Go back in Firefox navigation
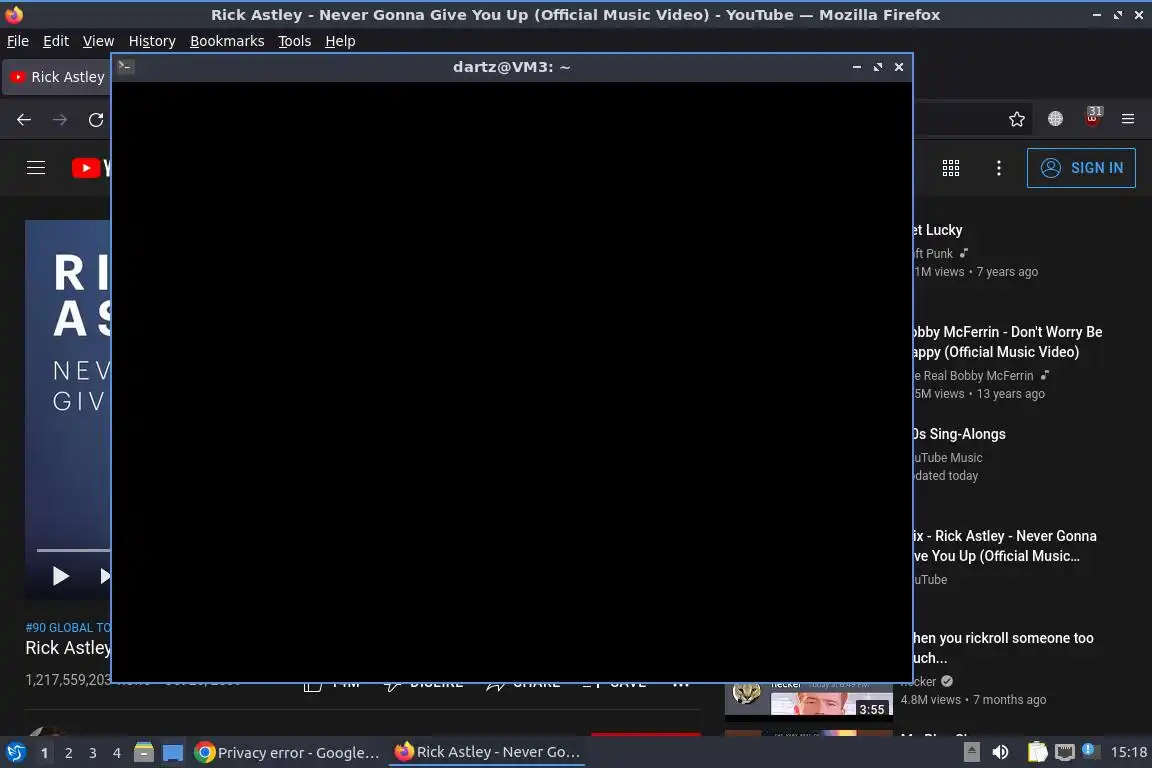Viewport: 1152px width, 768px height. click(24, 120)
